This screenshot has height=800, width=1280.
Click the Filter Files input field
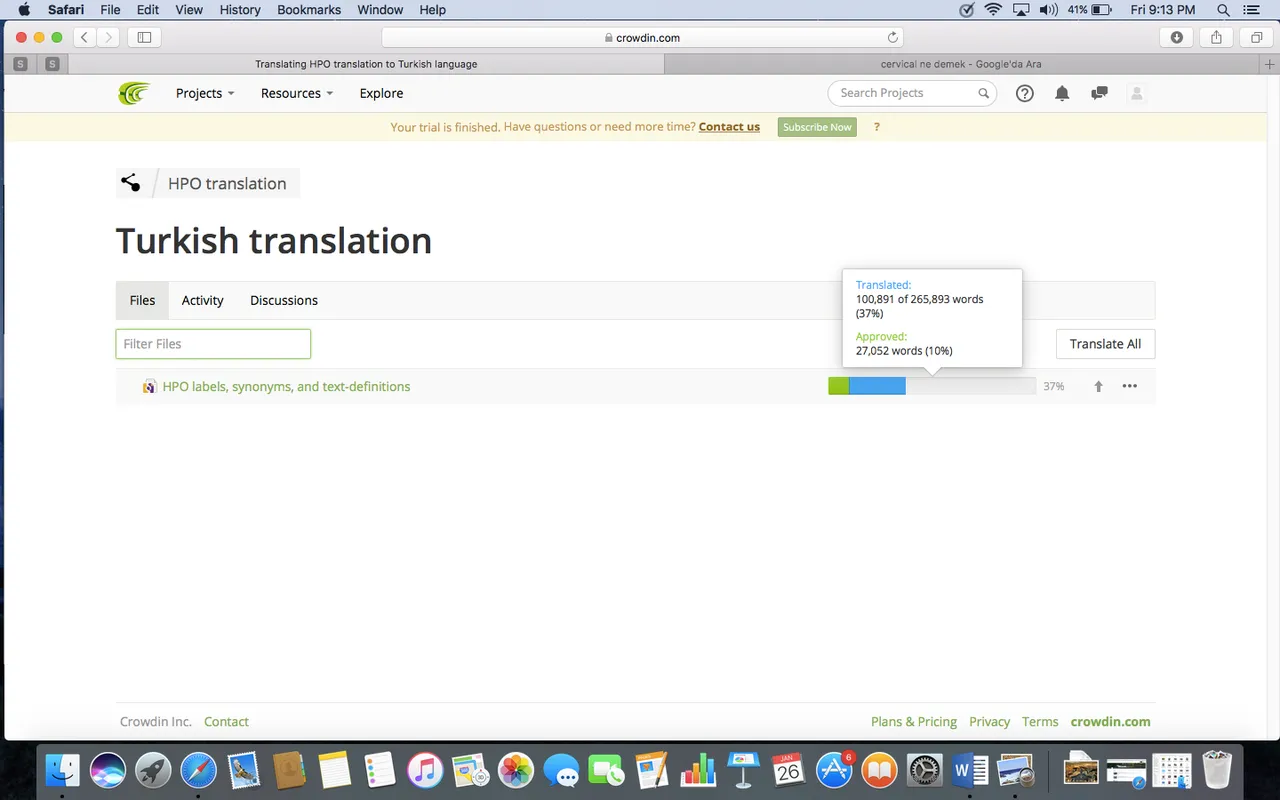click(213, 344)
